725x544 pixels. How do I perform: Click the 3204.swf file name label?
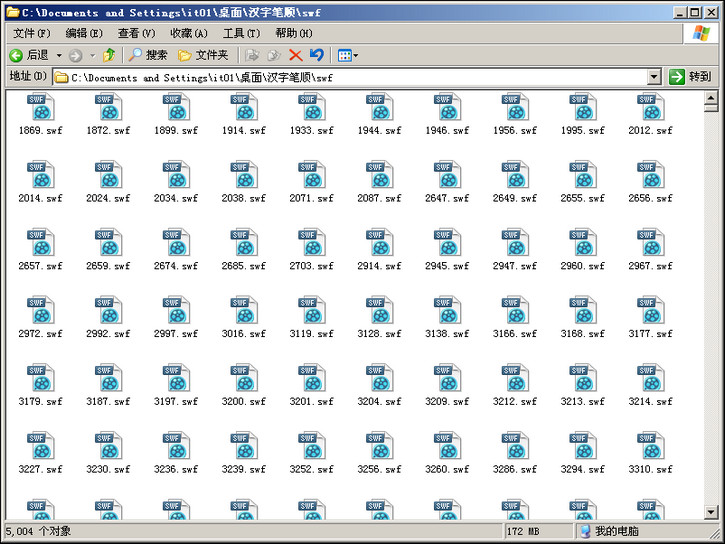(x=380, y=402)
